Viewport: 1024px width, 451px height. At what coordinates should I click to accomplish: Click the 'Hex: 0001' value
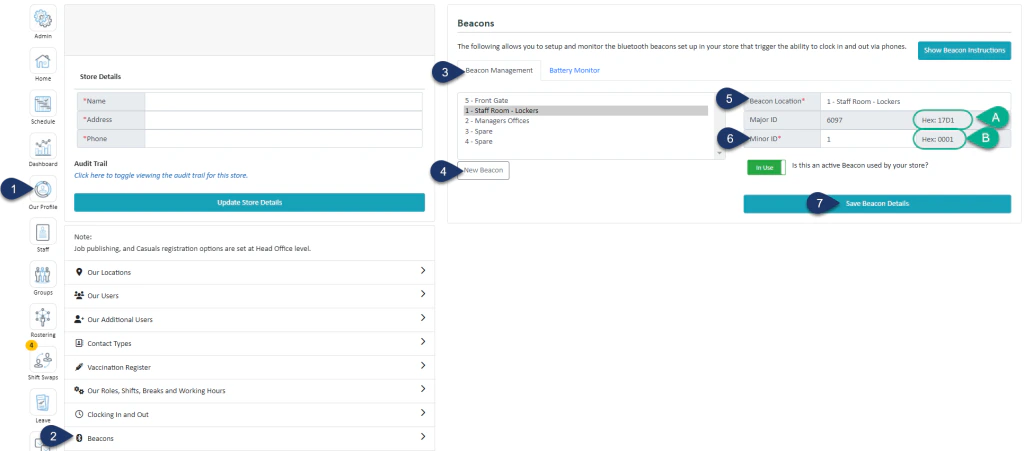(938, 138)
